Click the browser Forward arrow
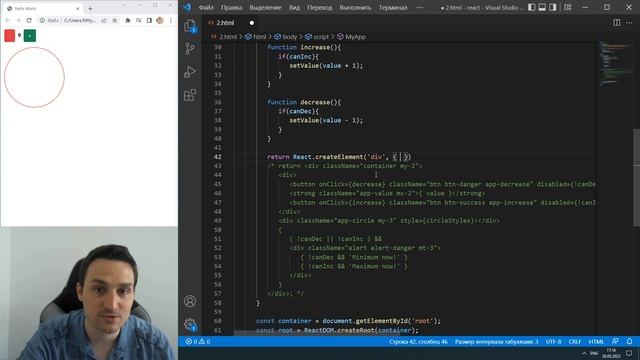This screenshot has height=360, width=640. click(18, 20)
